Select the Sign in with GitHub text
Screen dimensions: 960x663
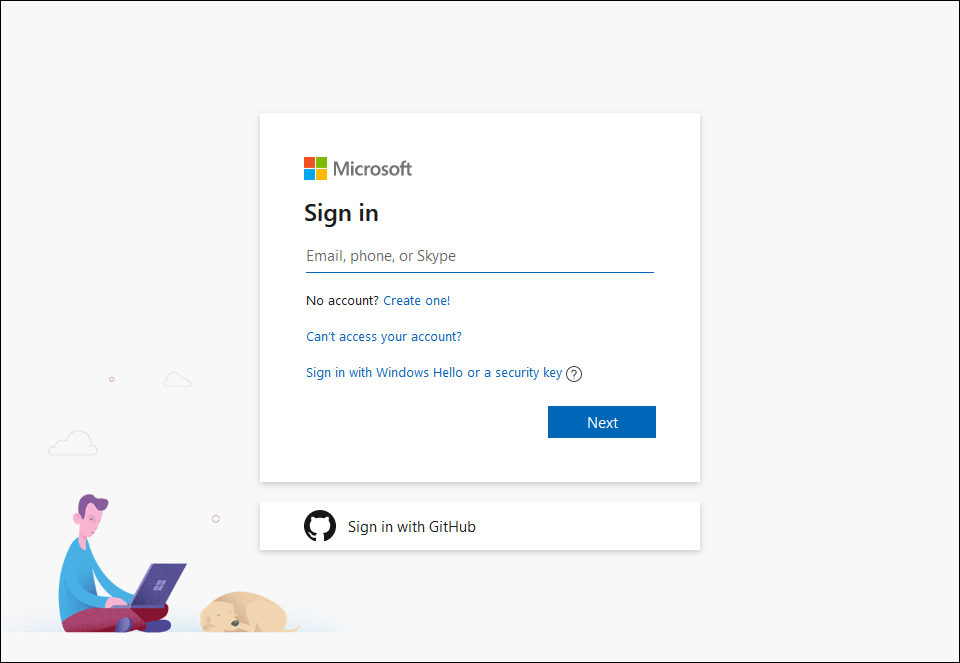point(412,527)
